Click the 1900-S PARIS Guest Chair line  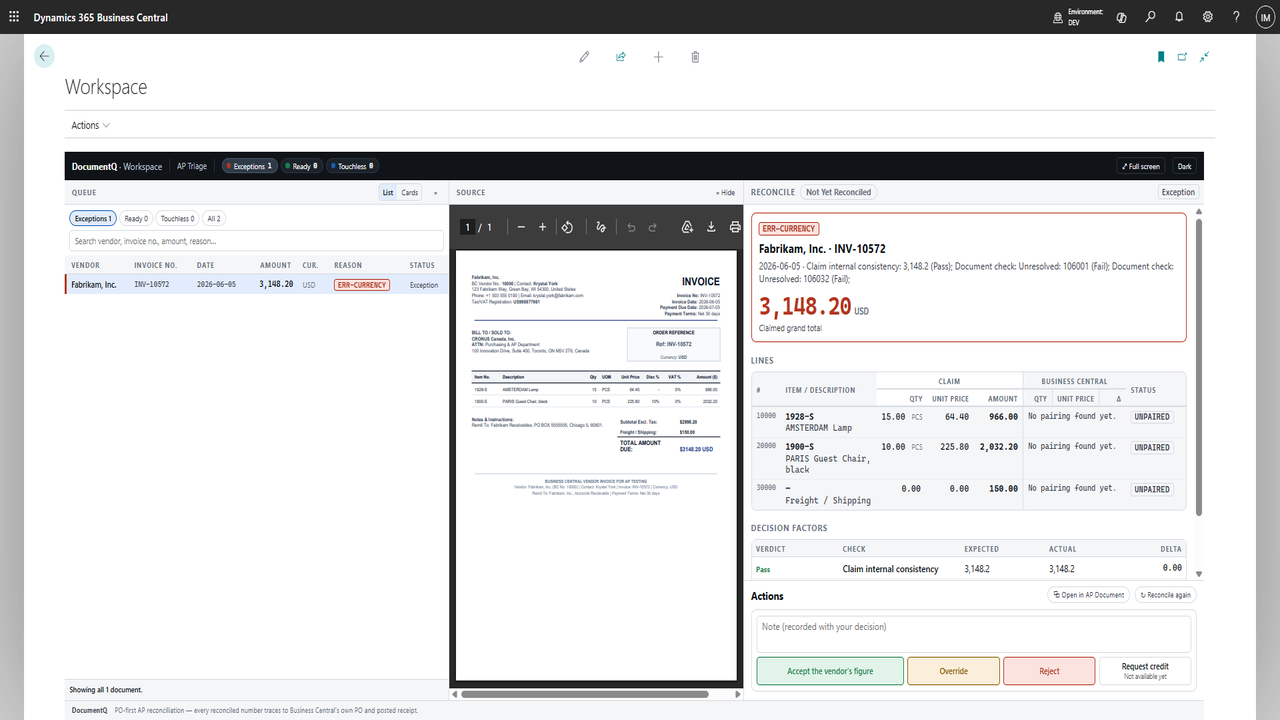tap(968, 458)
